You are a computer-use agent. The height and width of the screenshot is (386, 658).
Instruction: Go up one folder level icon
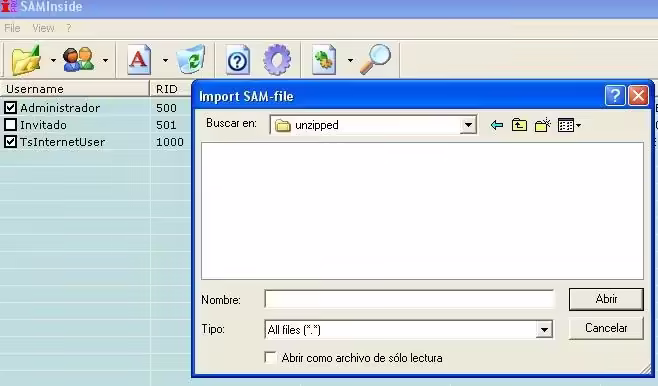[x=519, y=125]
